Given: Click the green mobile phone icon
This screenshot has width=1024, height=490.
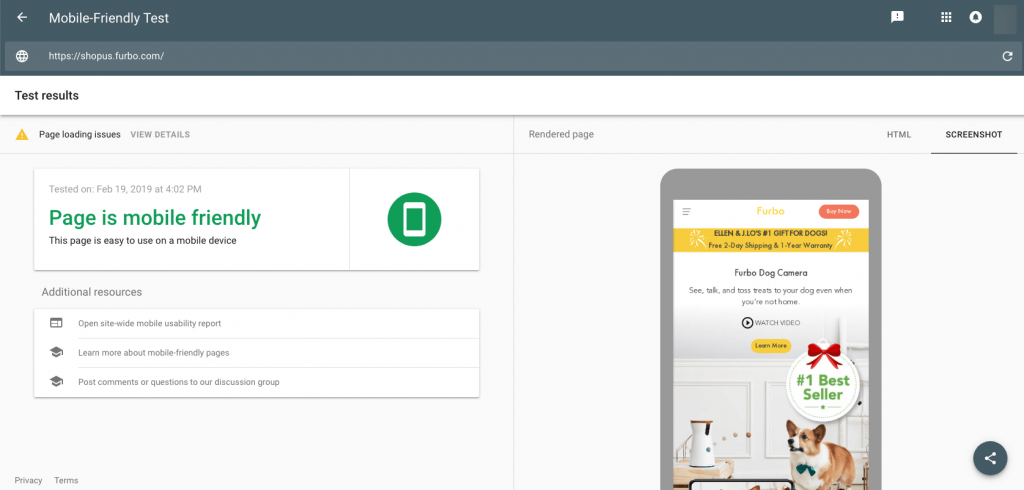Looking at the screenshot, I should pos(414,219).
